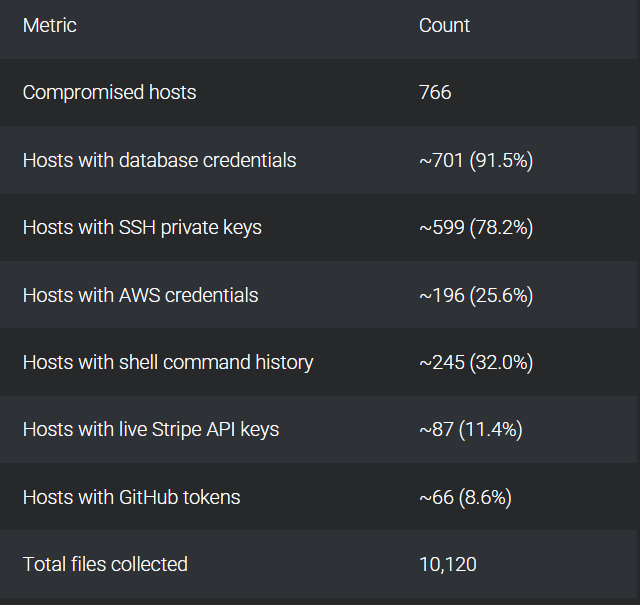Select the Hosts with SSH private keys label
Image resolution: width=640 pixels, height=605 pixels.
[x=142, y=228]
